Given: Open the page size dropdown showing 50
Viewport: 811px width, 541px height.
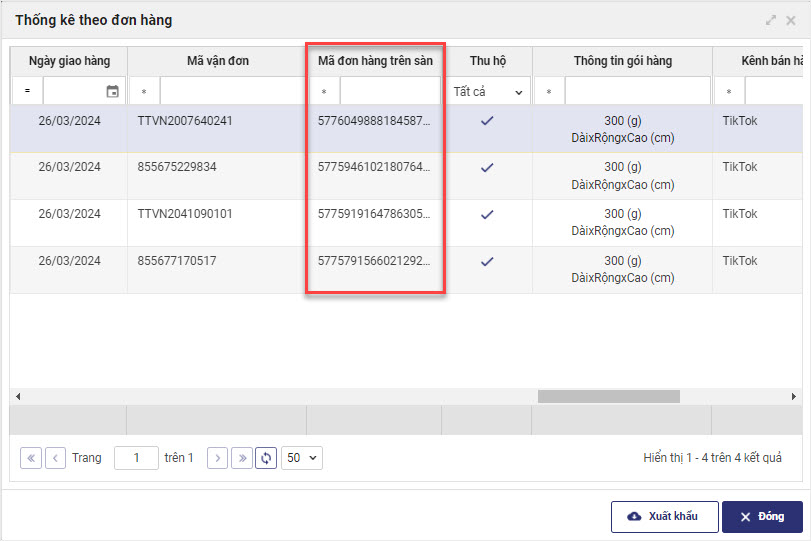Looking at the screenshot, I should [302, 458].
